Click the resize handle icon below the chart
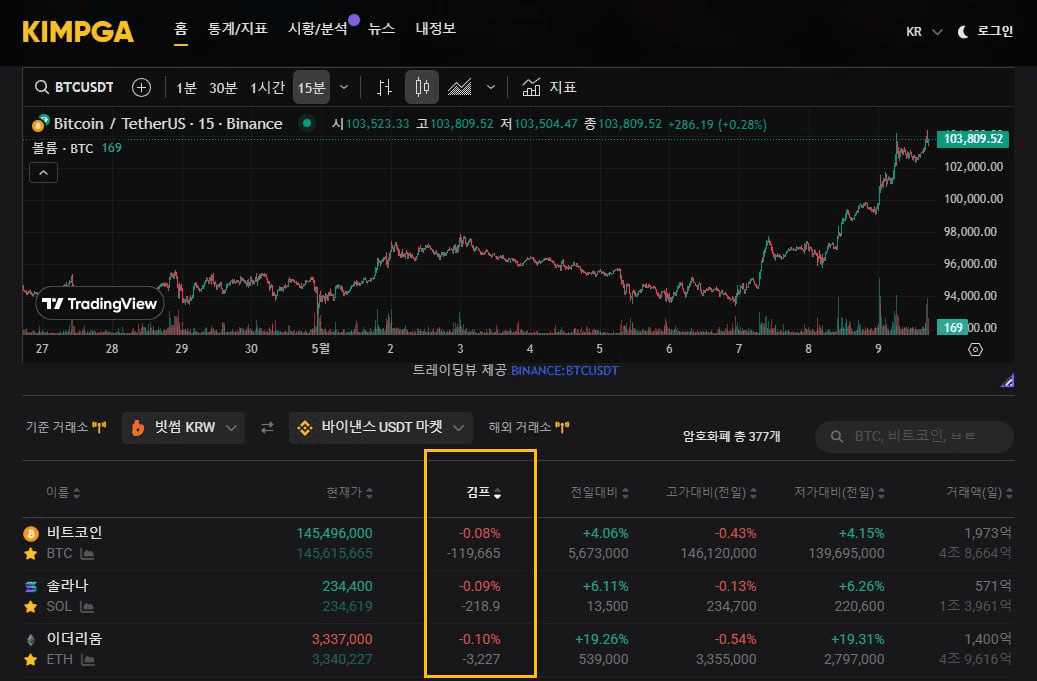 pos(1007,380)
